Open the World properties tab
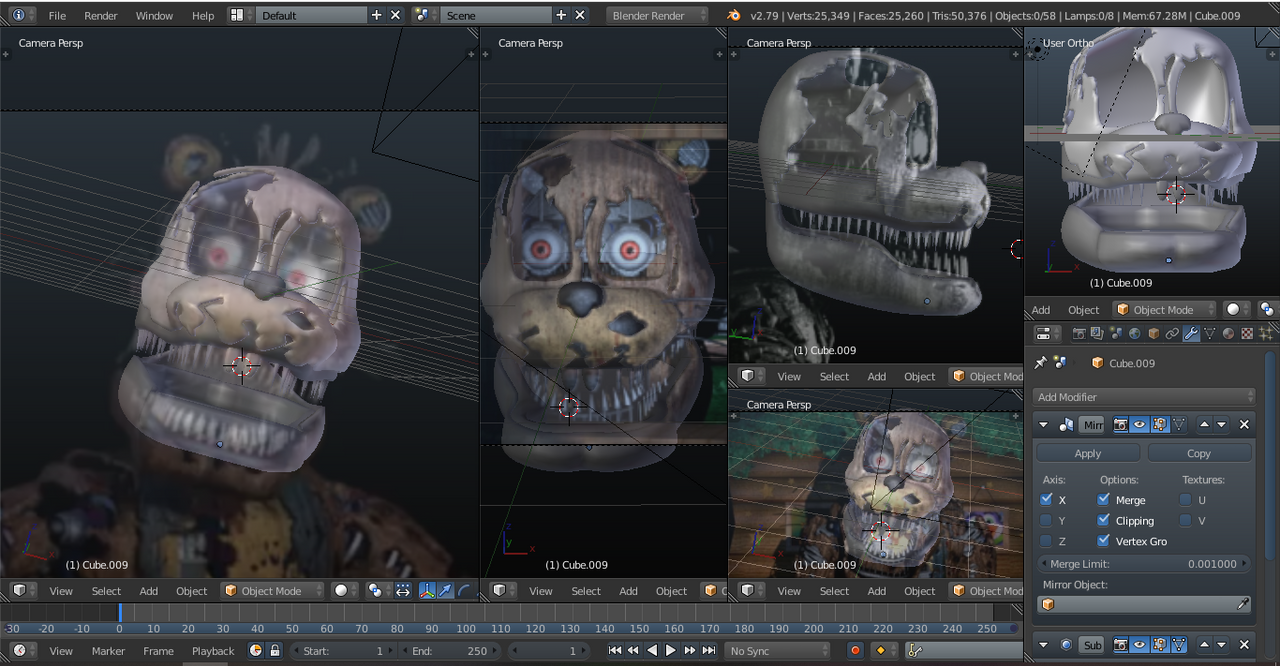Screen dimensions: 1280x666 (1135, 334)
